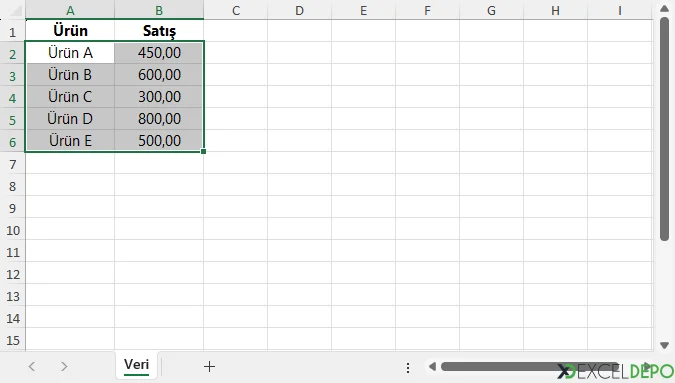Add a new sheet with plus icon
675x383 pixels.
209,367
